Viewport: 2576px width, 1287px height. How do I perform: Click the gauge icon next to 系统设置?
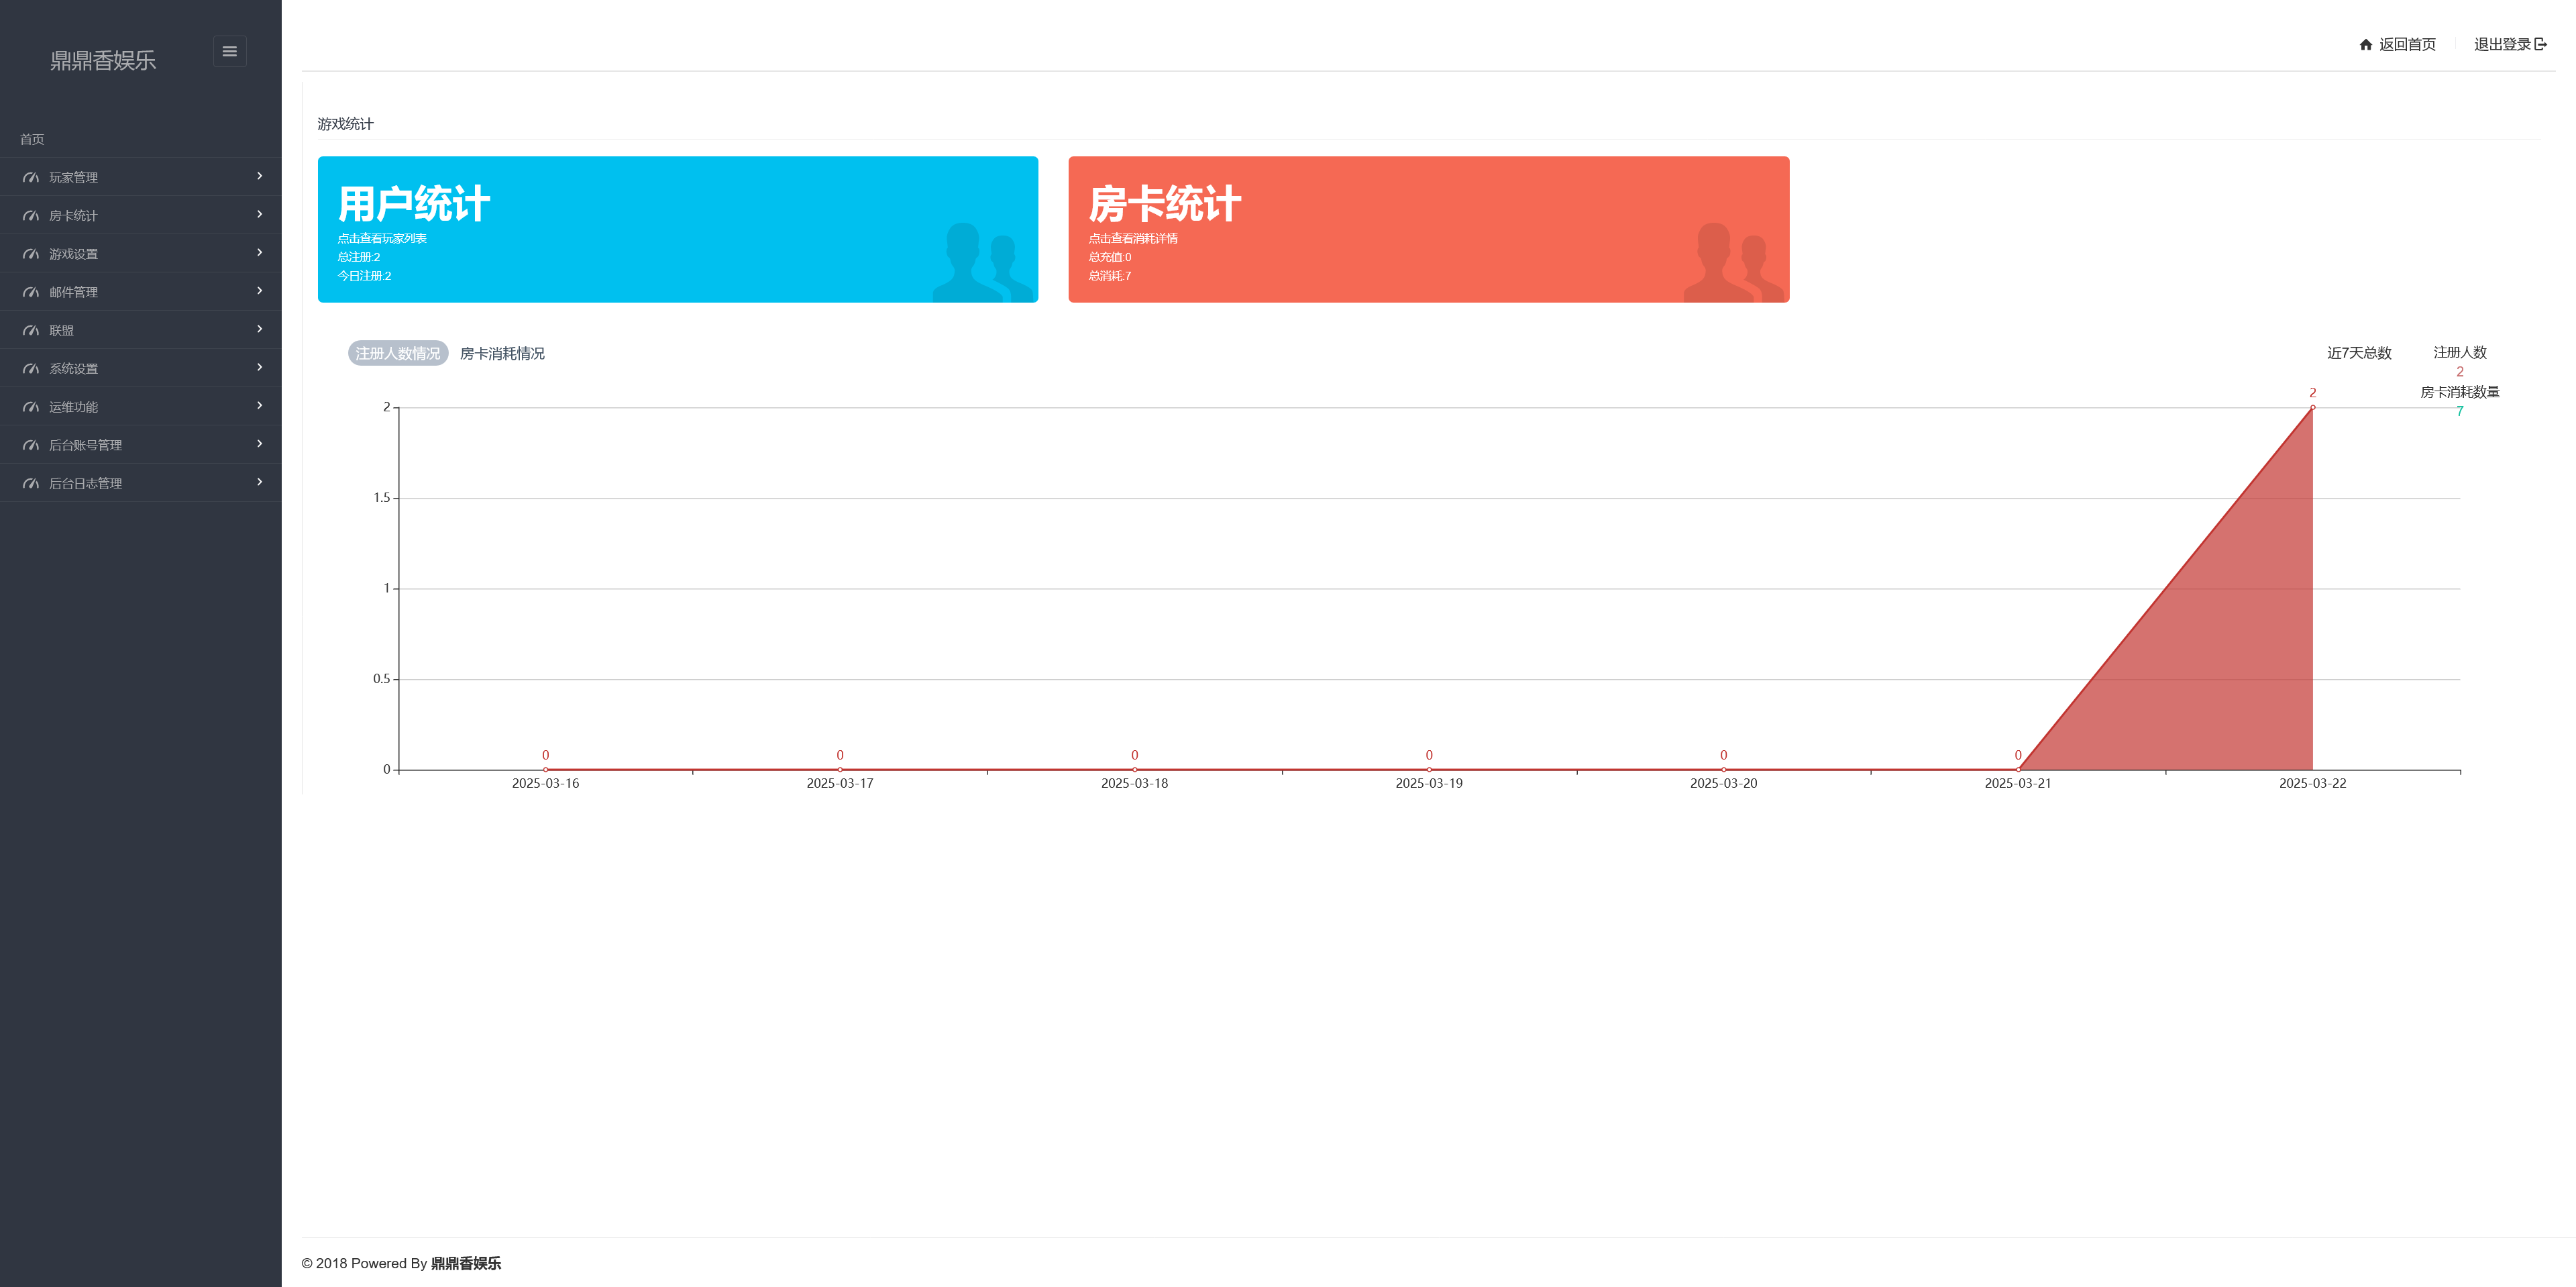pyautogui.click(x=31, y=369)
